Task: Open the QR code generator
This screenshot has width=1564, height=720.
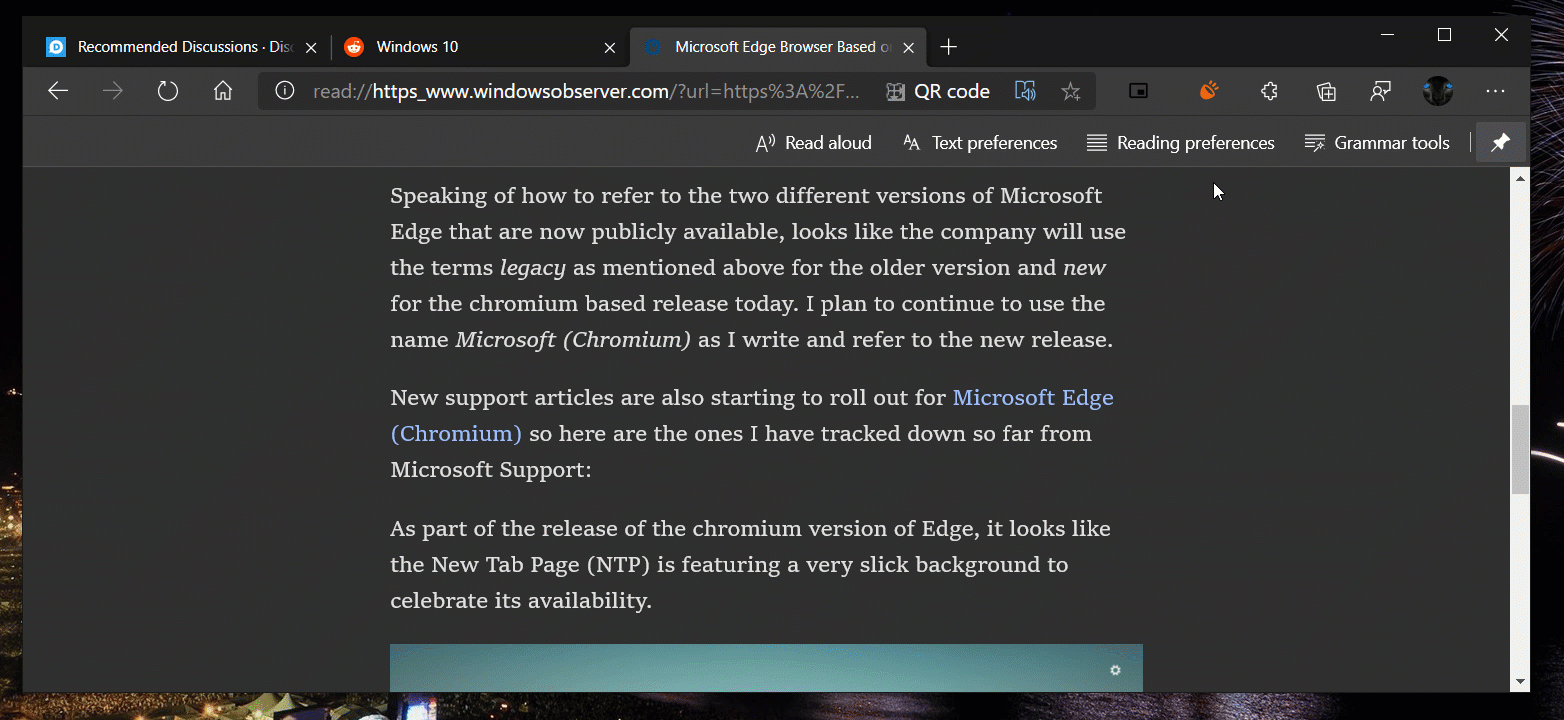Action: [938, 92]
